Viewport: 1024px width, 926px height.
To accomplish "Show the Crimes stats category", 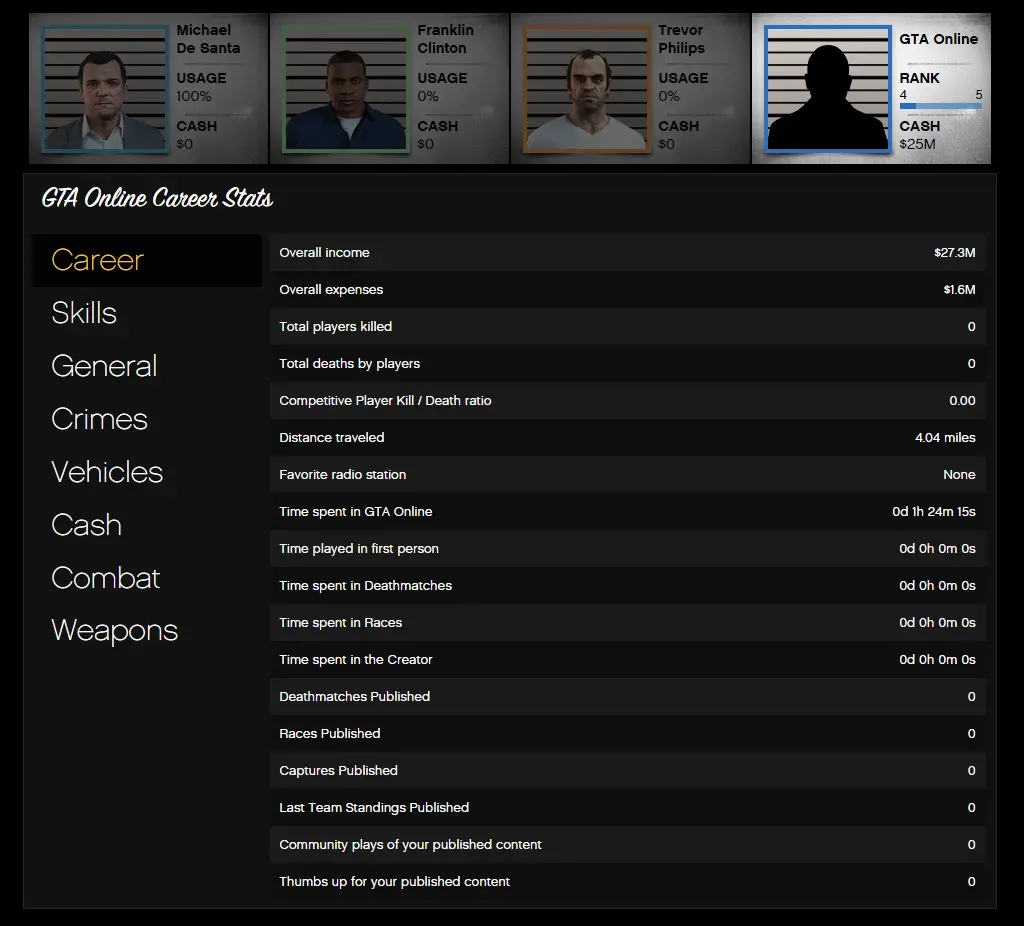I will pyautogui.click(x=99, y=419).
